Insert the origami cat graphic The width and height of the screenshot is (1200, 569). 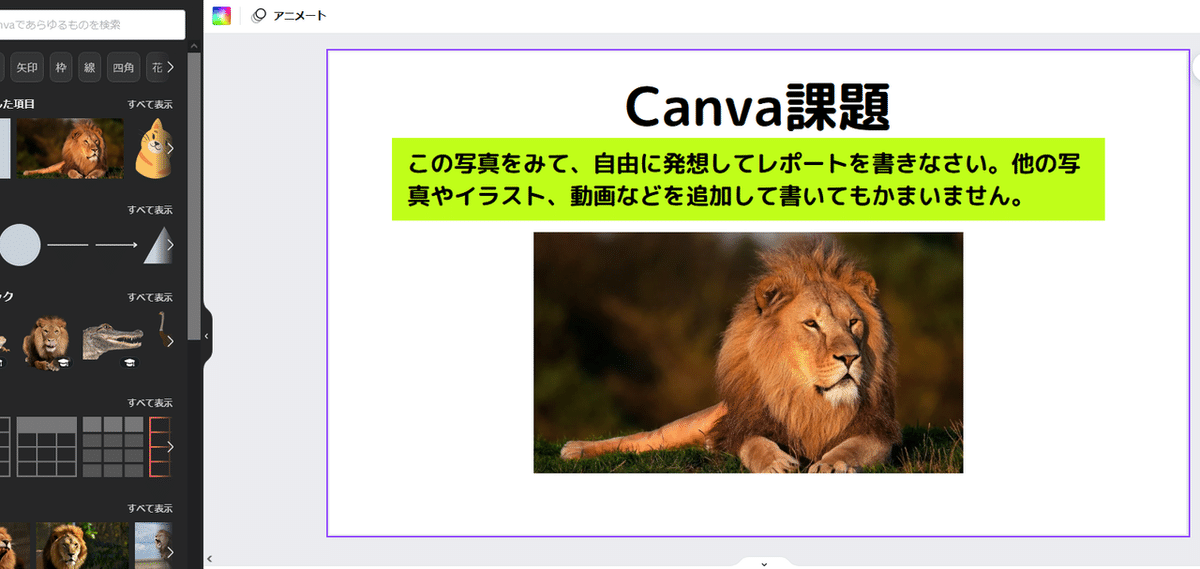[x=151, y=148]
